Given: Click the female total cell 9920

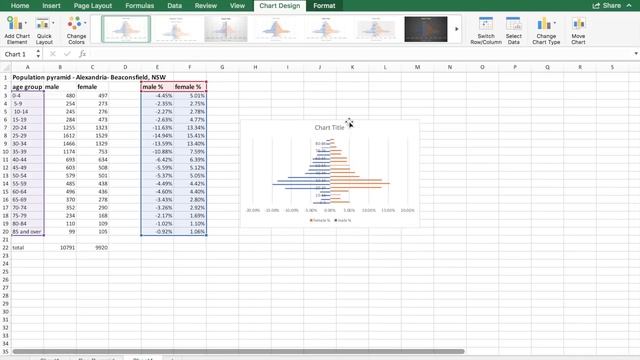Looking at the screenshot, I should [92, 247].
